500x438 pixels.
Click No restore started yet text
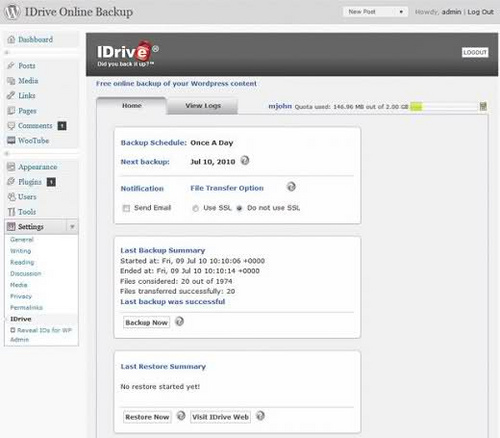pyautogui.click(x=160, y=387)
